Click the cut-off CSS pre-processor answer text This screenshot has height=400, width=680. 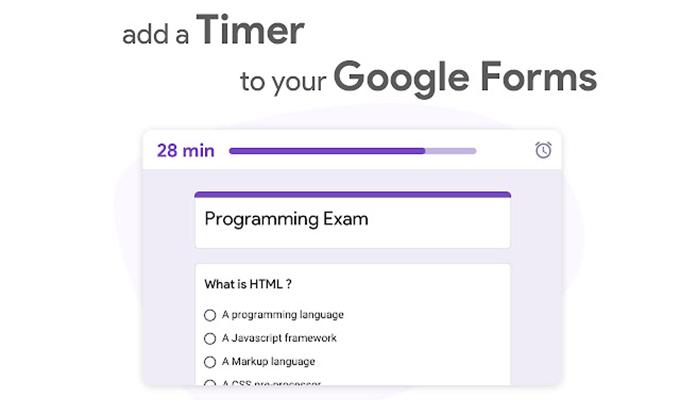[271, 383]
